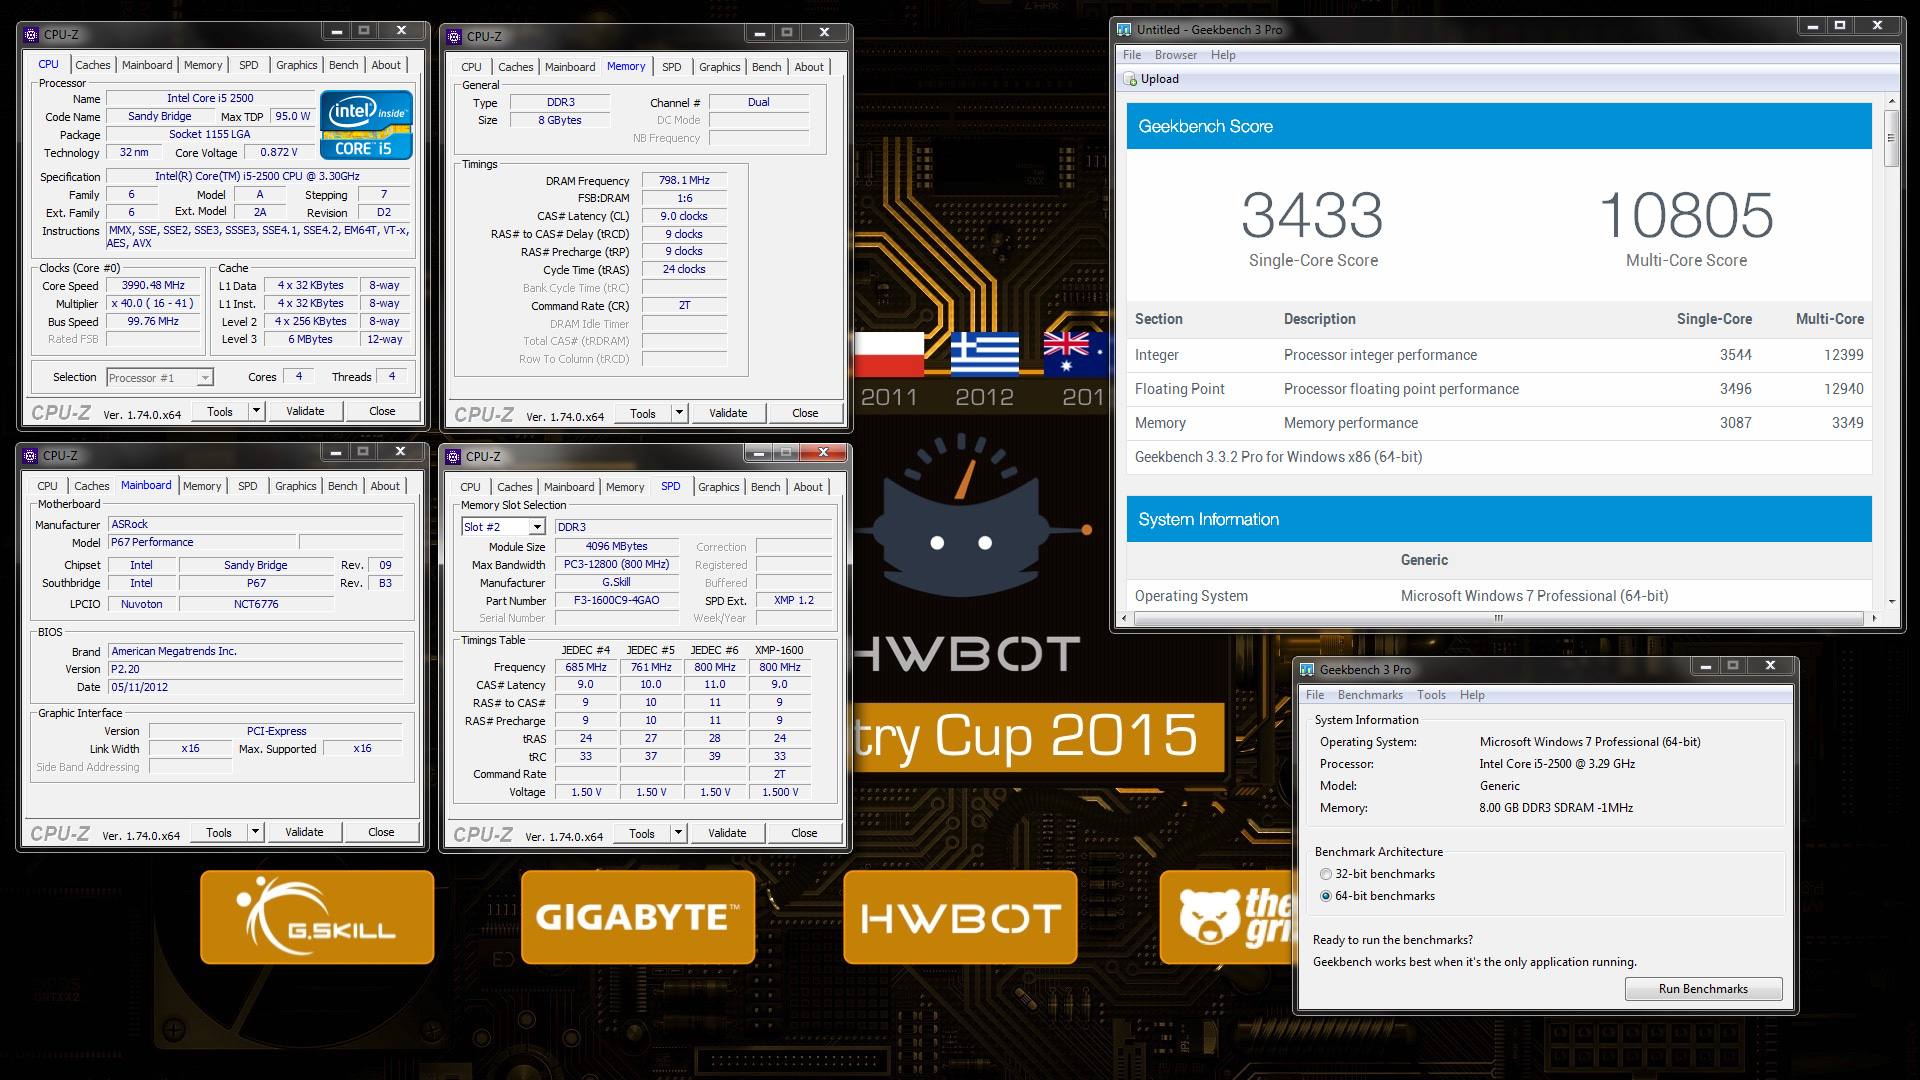Click the Run Benchmarks button
Image resolution: width=1920 pixels, height=1080 pixels.
1703,989
